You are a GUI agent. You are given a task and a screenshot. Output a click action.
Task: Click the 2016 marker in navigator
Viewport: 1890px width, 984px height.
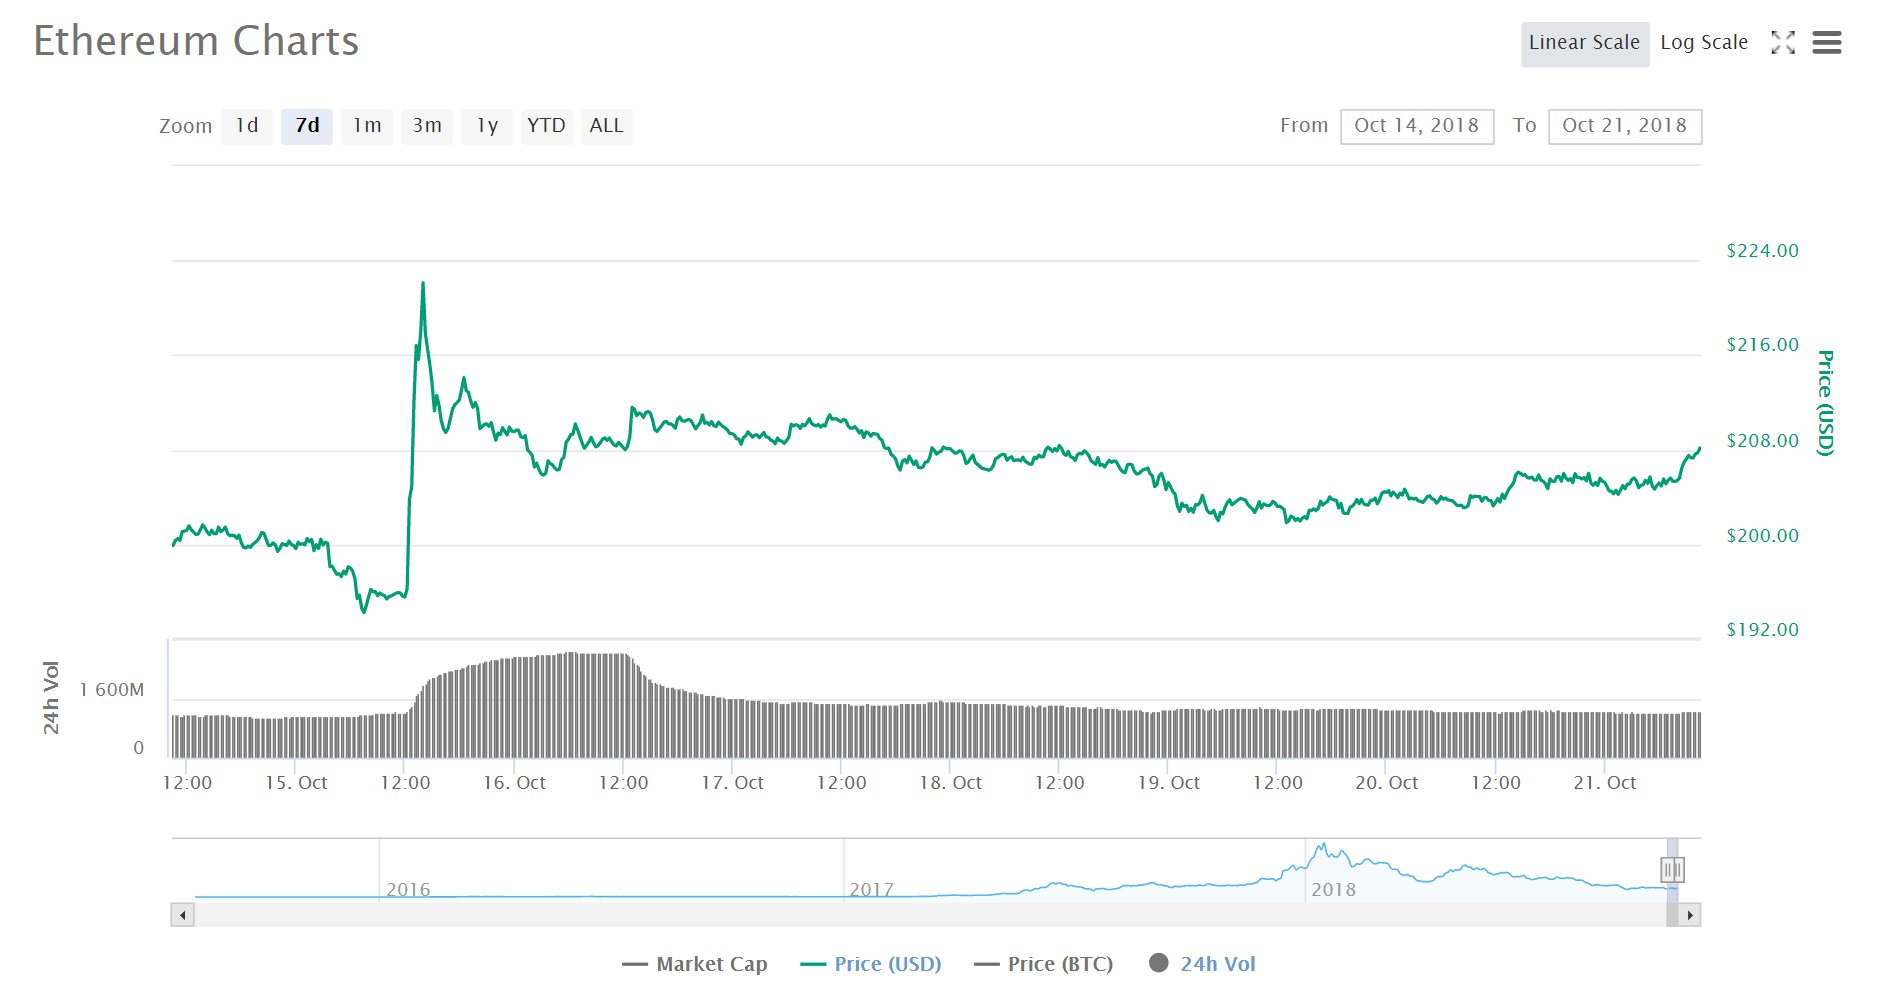408,889
